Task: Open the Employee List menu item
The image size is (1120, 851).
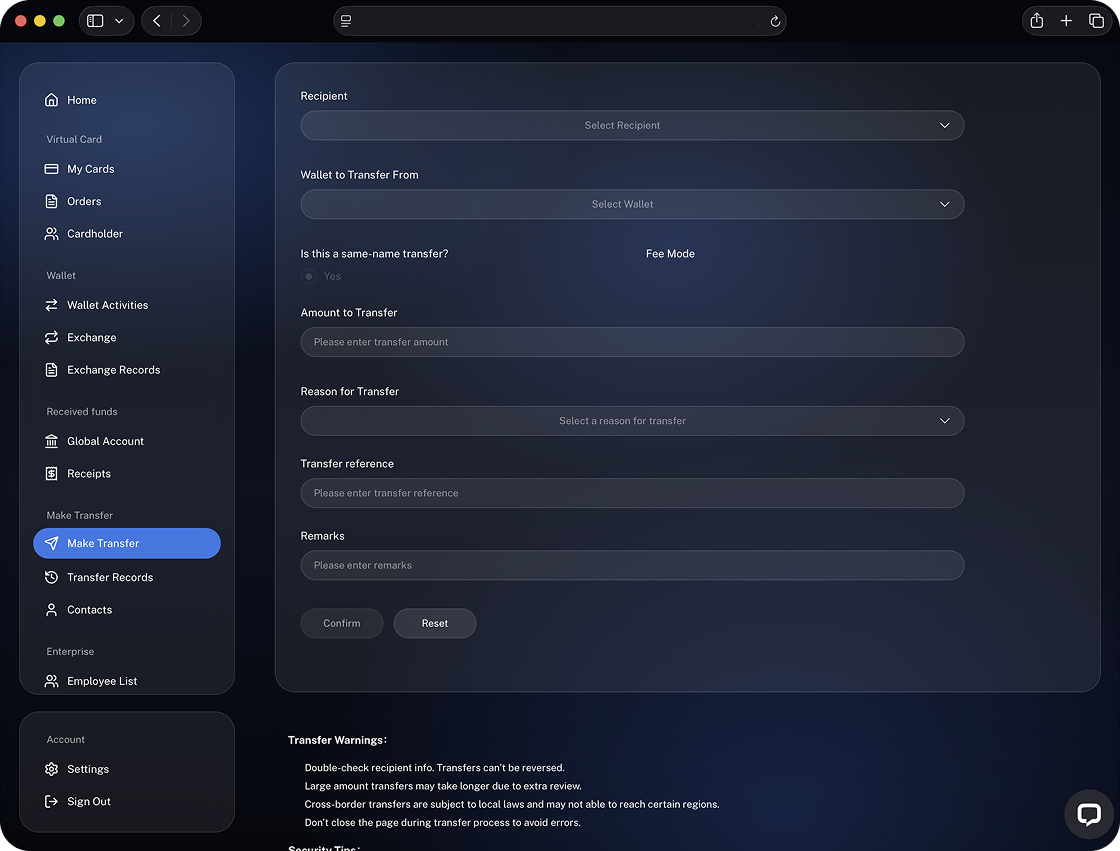Action: (x=102, y=681)
